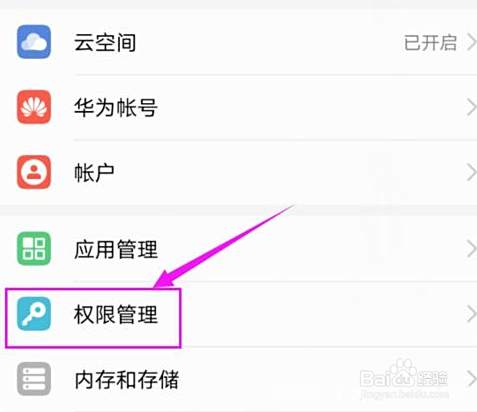Click the Baidu 经验 watermark logo
The image size is (477, 412).
tap(404, 377)
